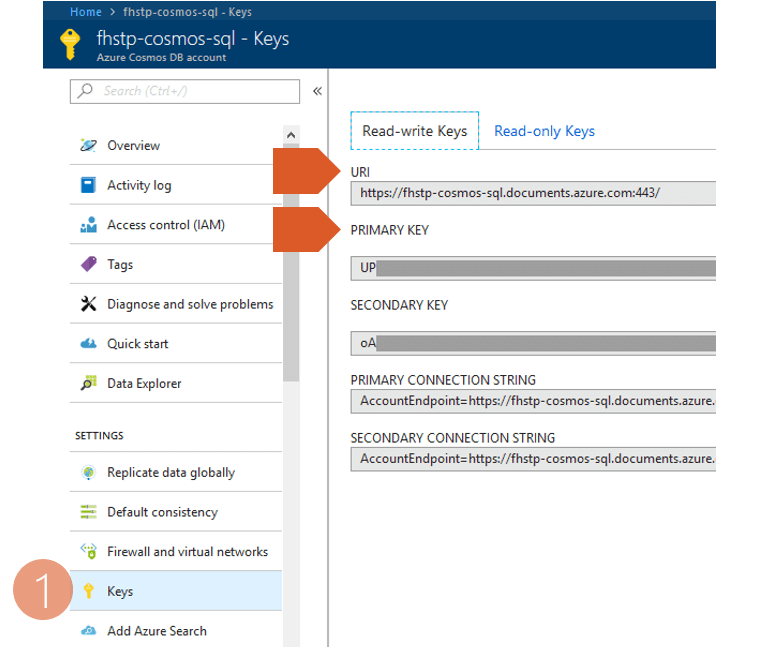Click the yellow Keys icon in sidebar
This screenshot has height=647, width=759.
(88, 591)
